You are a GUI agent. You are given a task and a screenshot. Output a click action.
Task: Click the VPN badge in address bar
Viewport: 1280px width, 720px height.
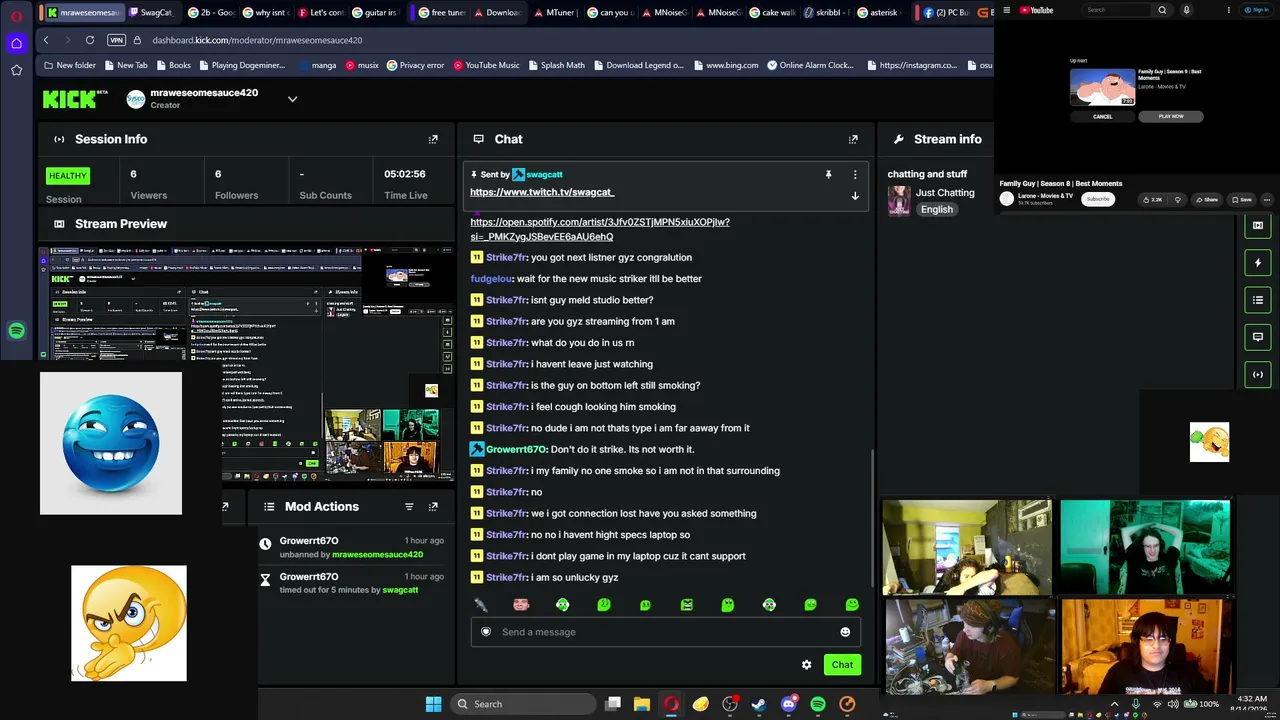pos(117,40)
